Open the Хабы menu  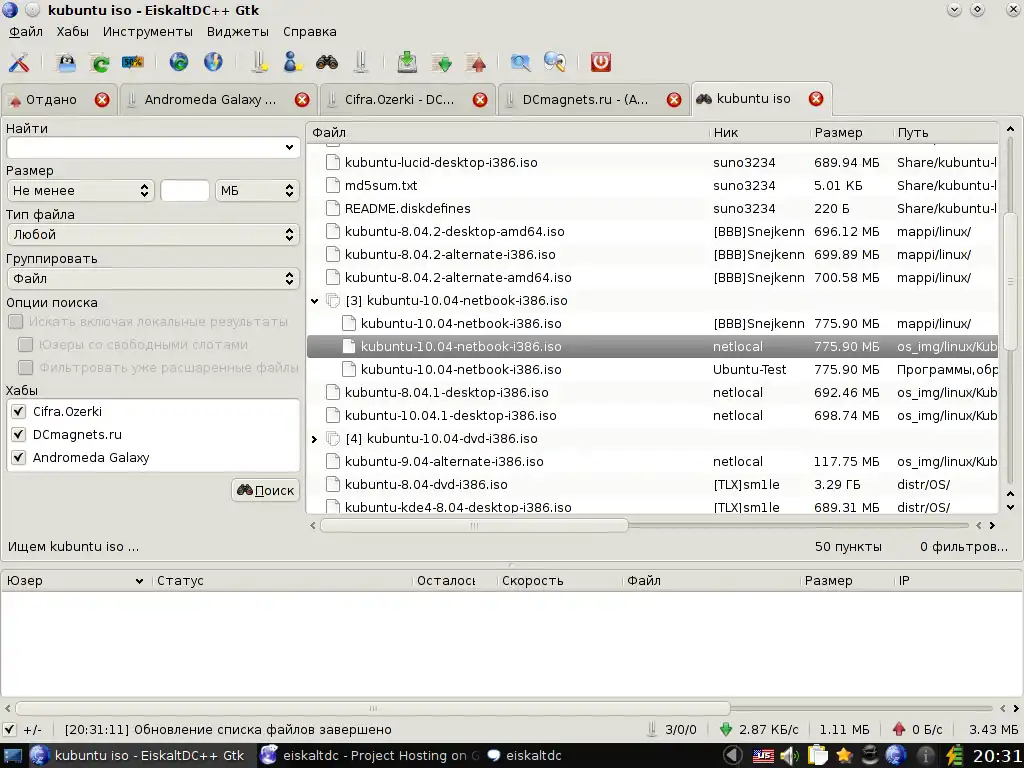[x=72, y=31]
